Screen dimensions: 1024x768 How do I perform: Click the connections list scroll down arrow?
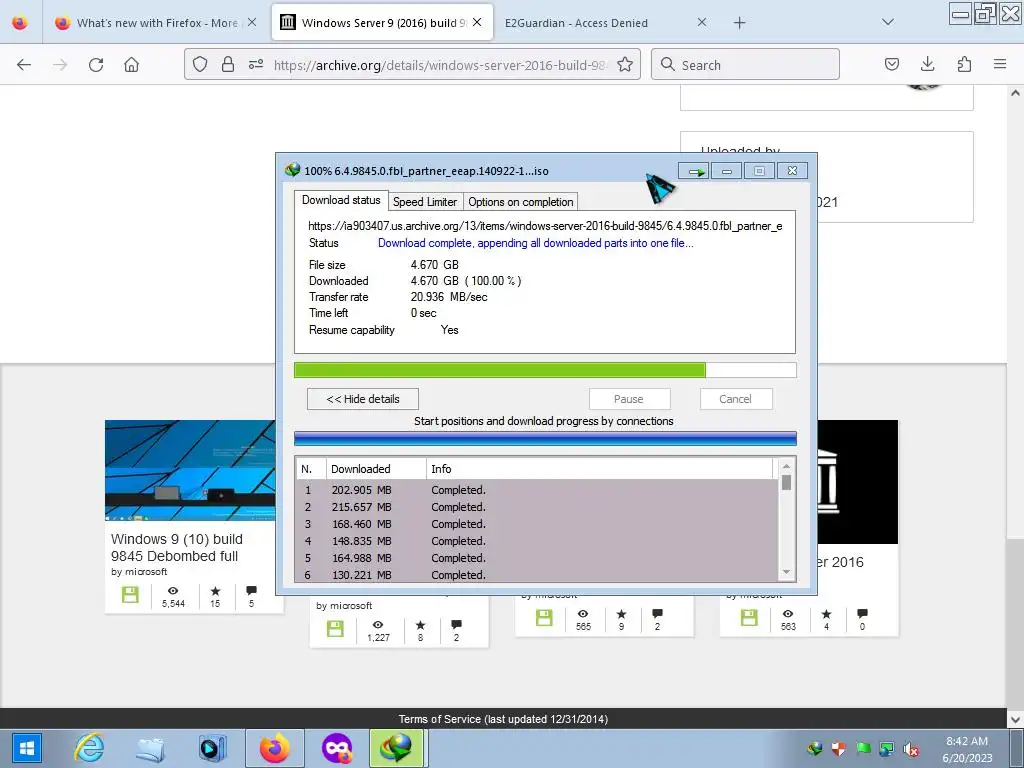(x=786, y=573)
